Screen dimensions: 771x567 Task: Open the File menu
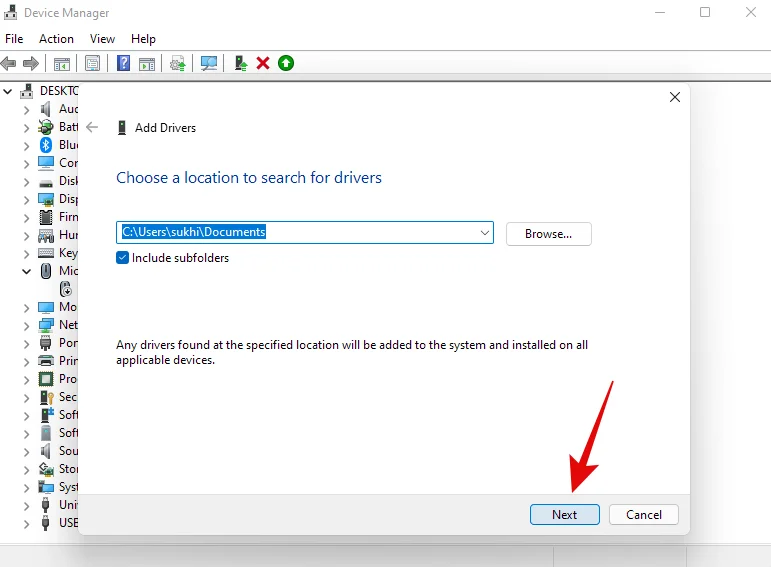[14, 39]
